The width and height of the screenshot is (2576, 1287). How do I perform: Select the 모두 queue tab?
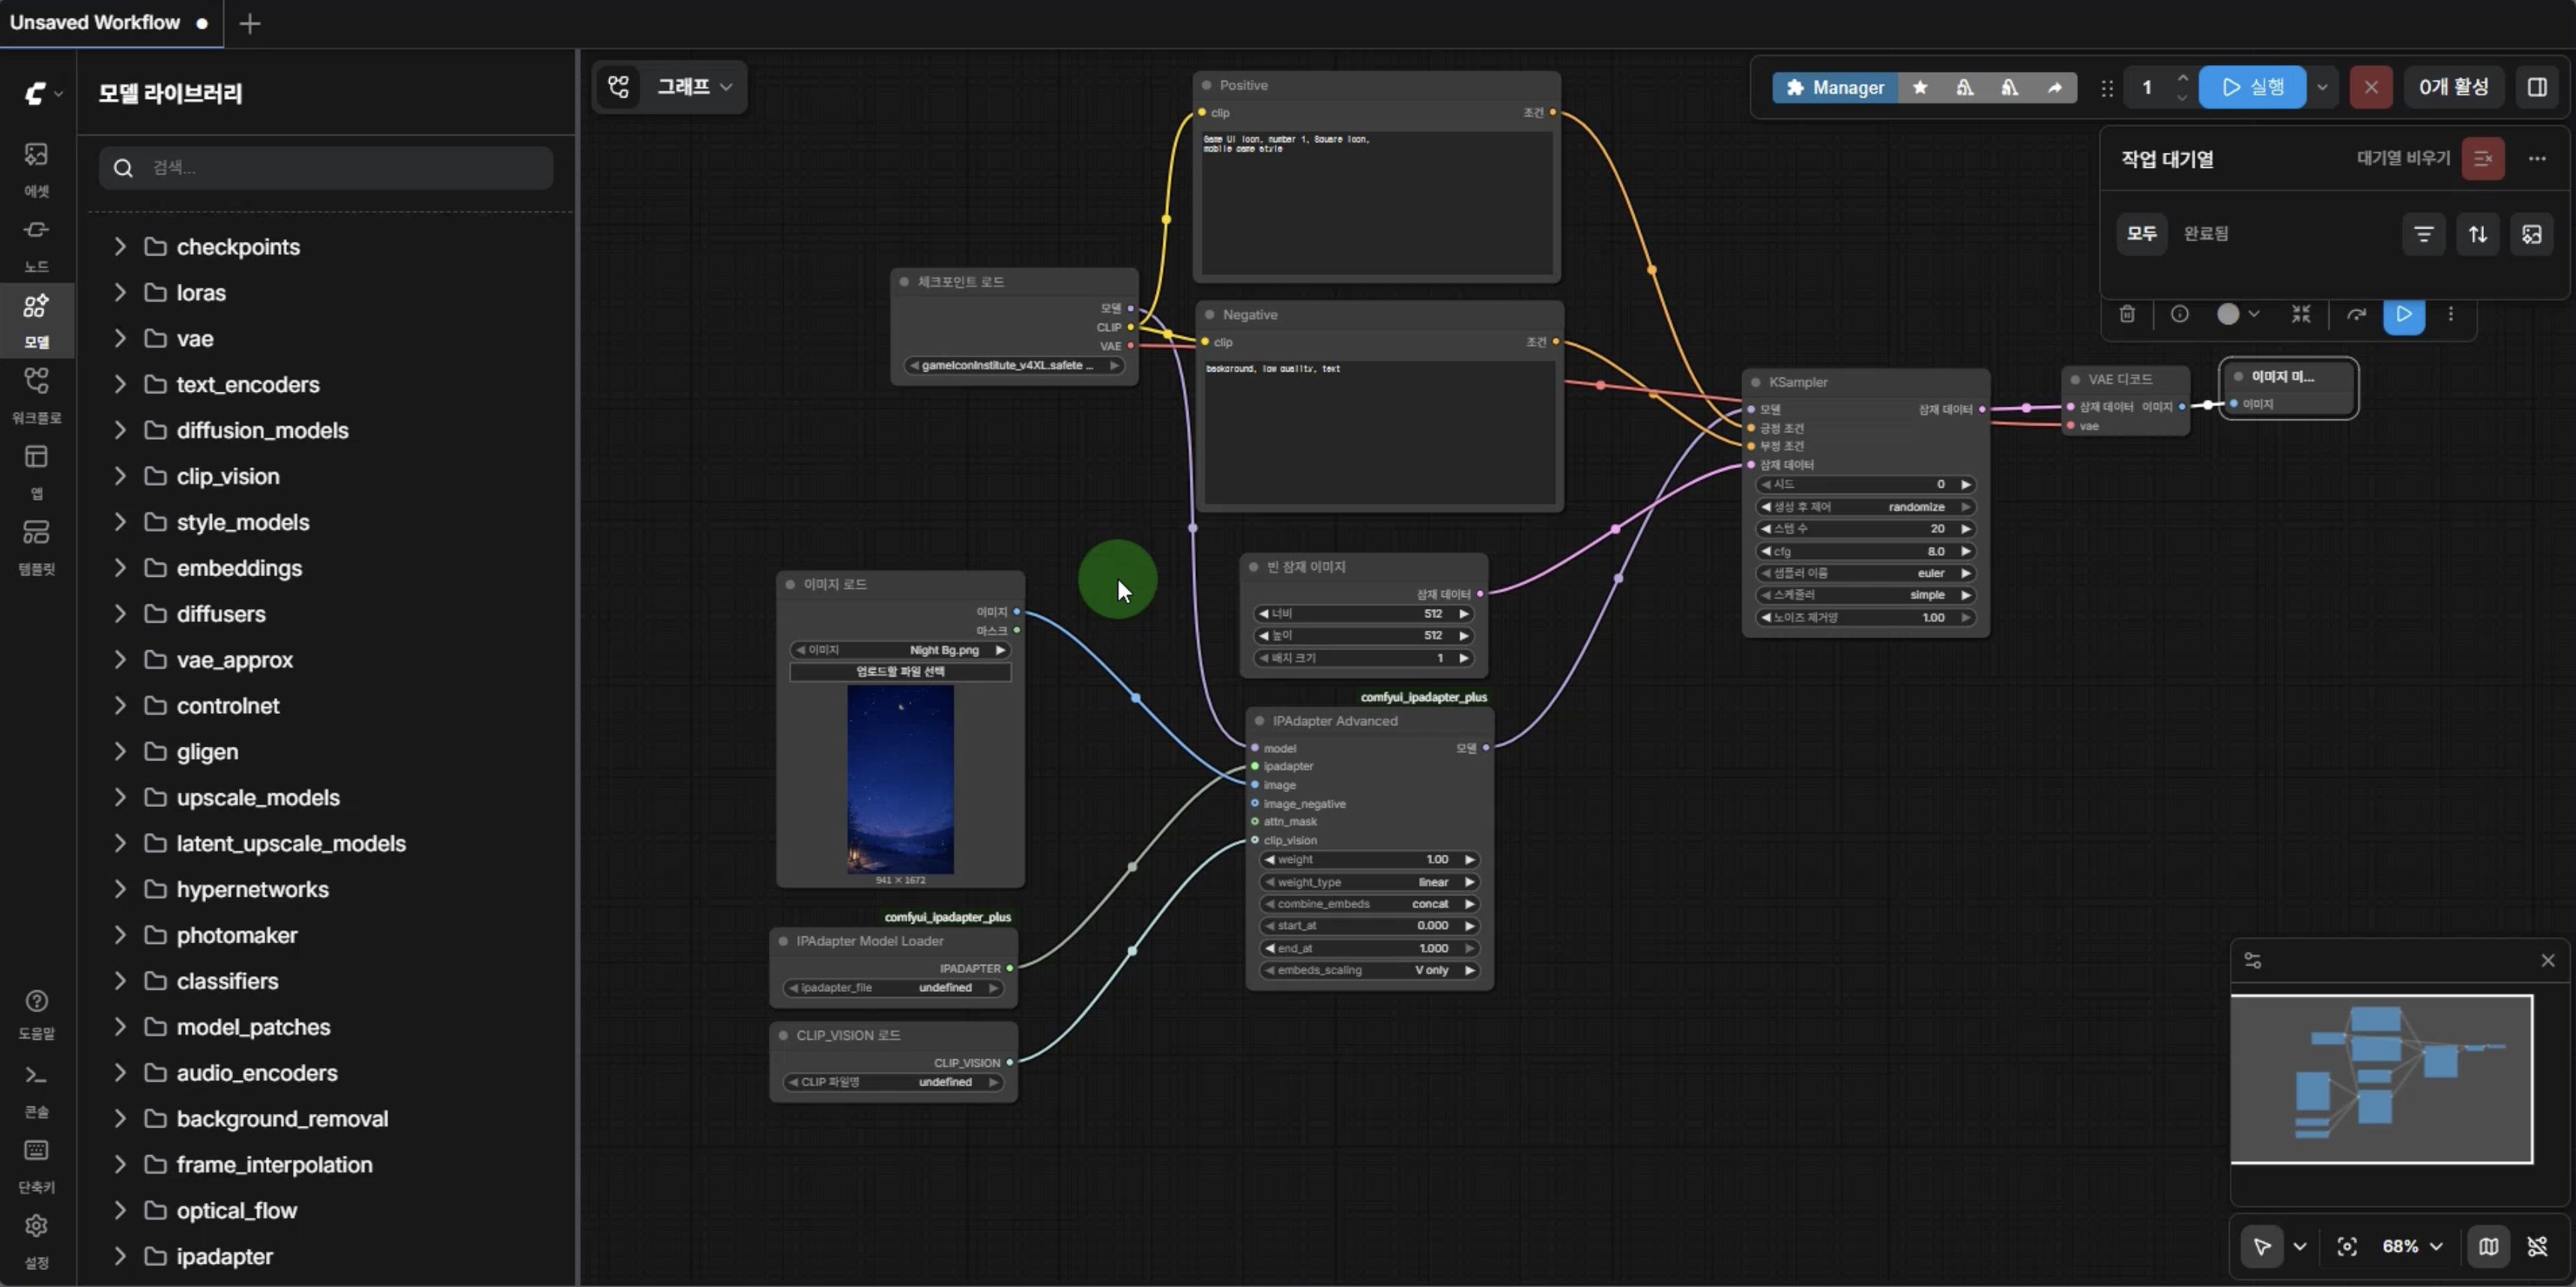tap(2141, 234)
